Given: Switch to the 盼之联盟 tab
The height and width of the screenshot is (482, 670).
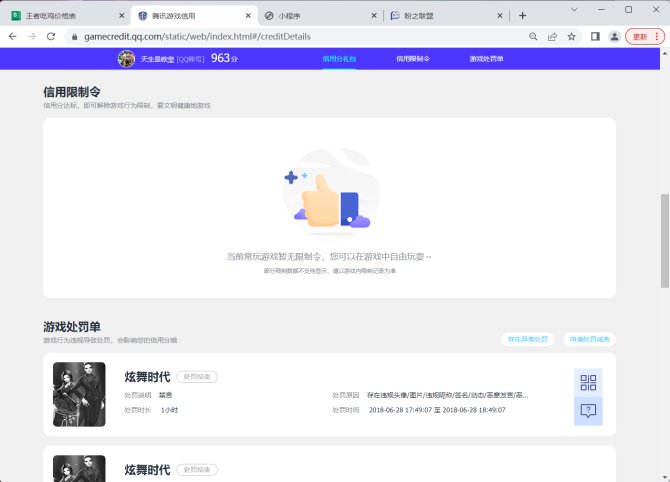Looking at the screenshot, I should click(x=447, y=16).
